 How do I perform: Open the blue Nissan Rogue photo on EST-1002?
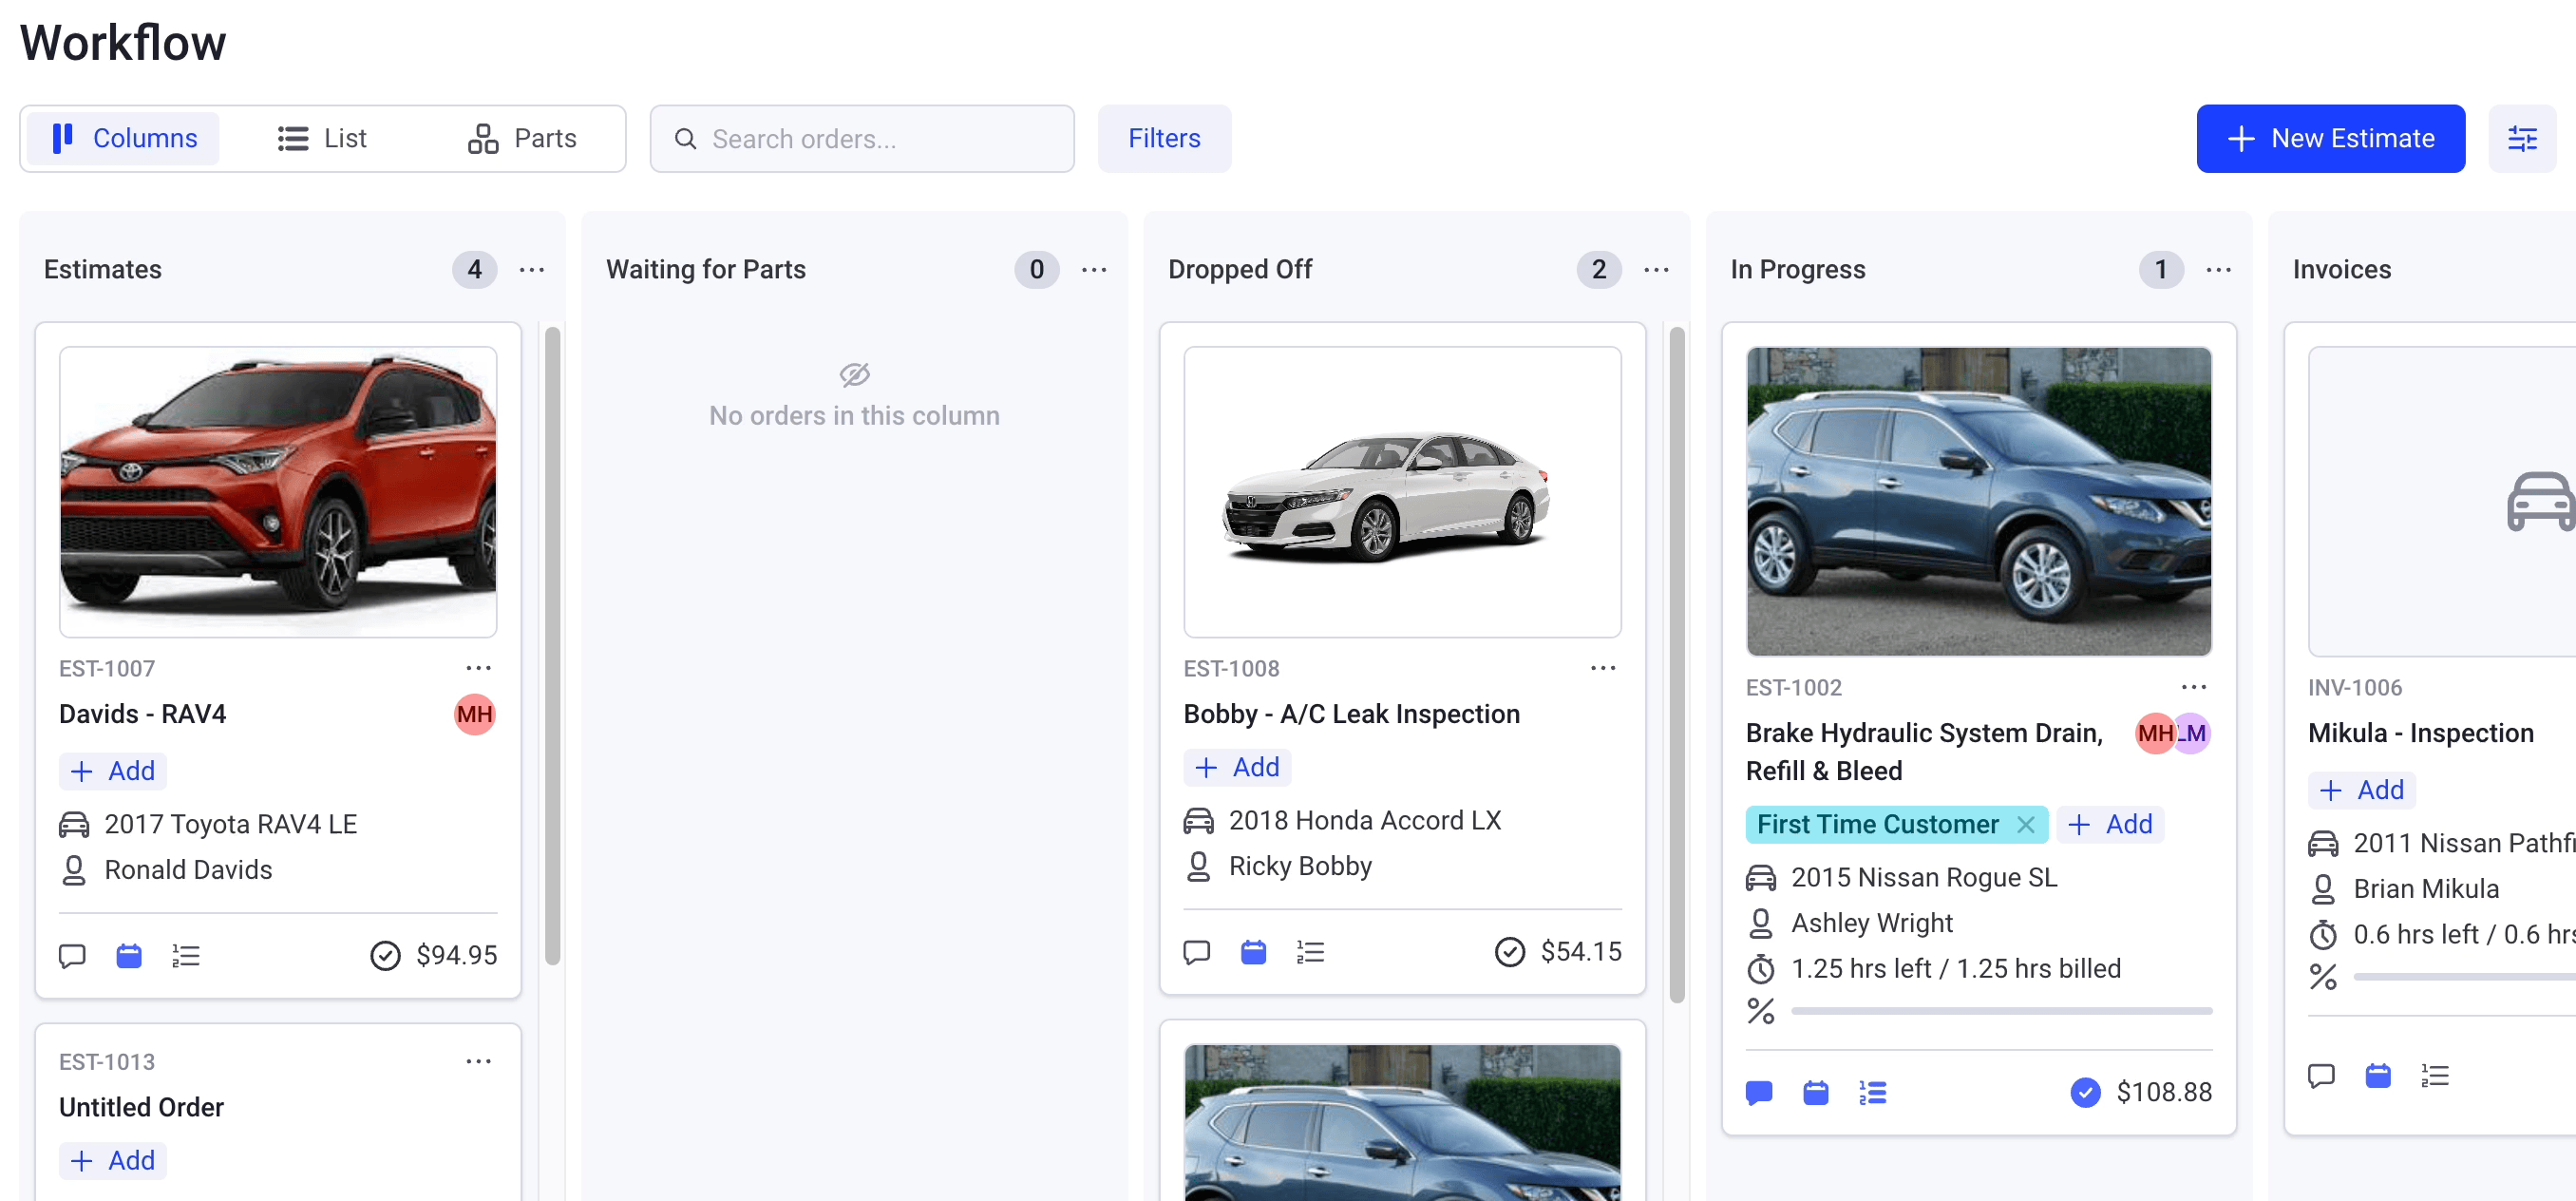(1978, 501)
